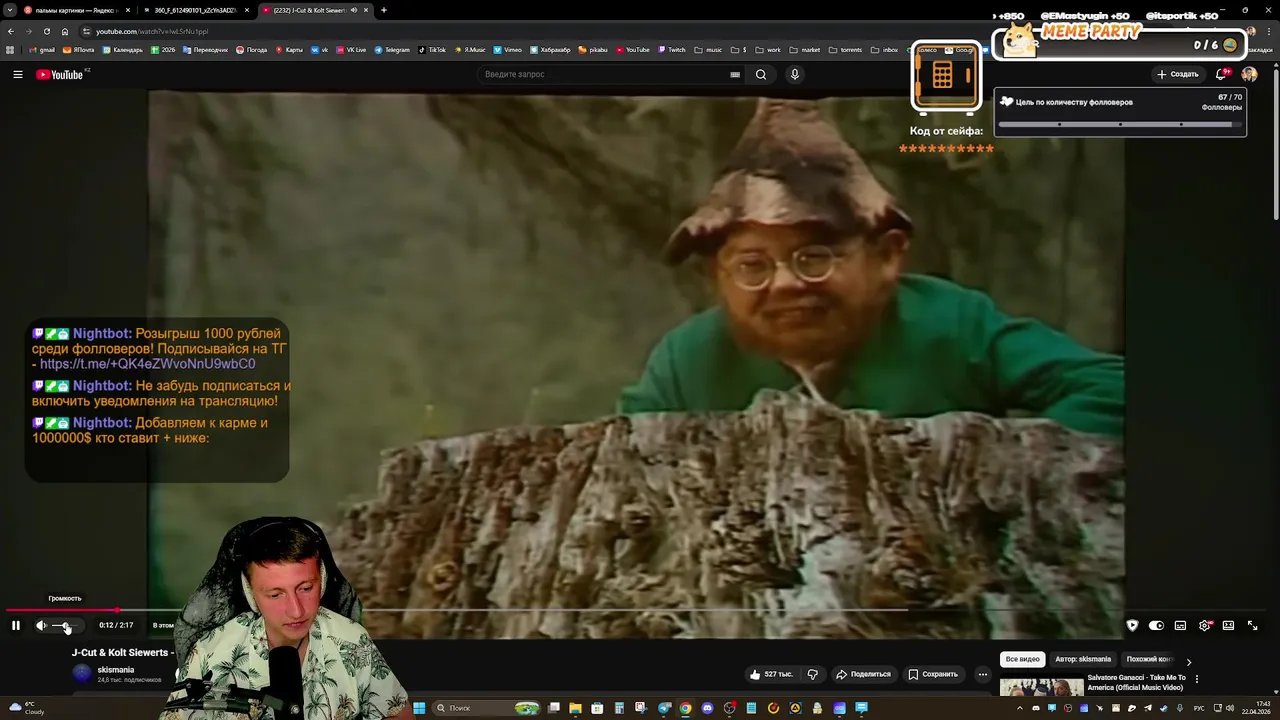The width and height of the screenshot is (1280, 720).
Task: Open the YouTube notifications bell
Action: 1221,74
